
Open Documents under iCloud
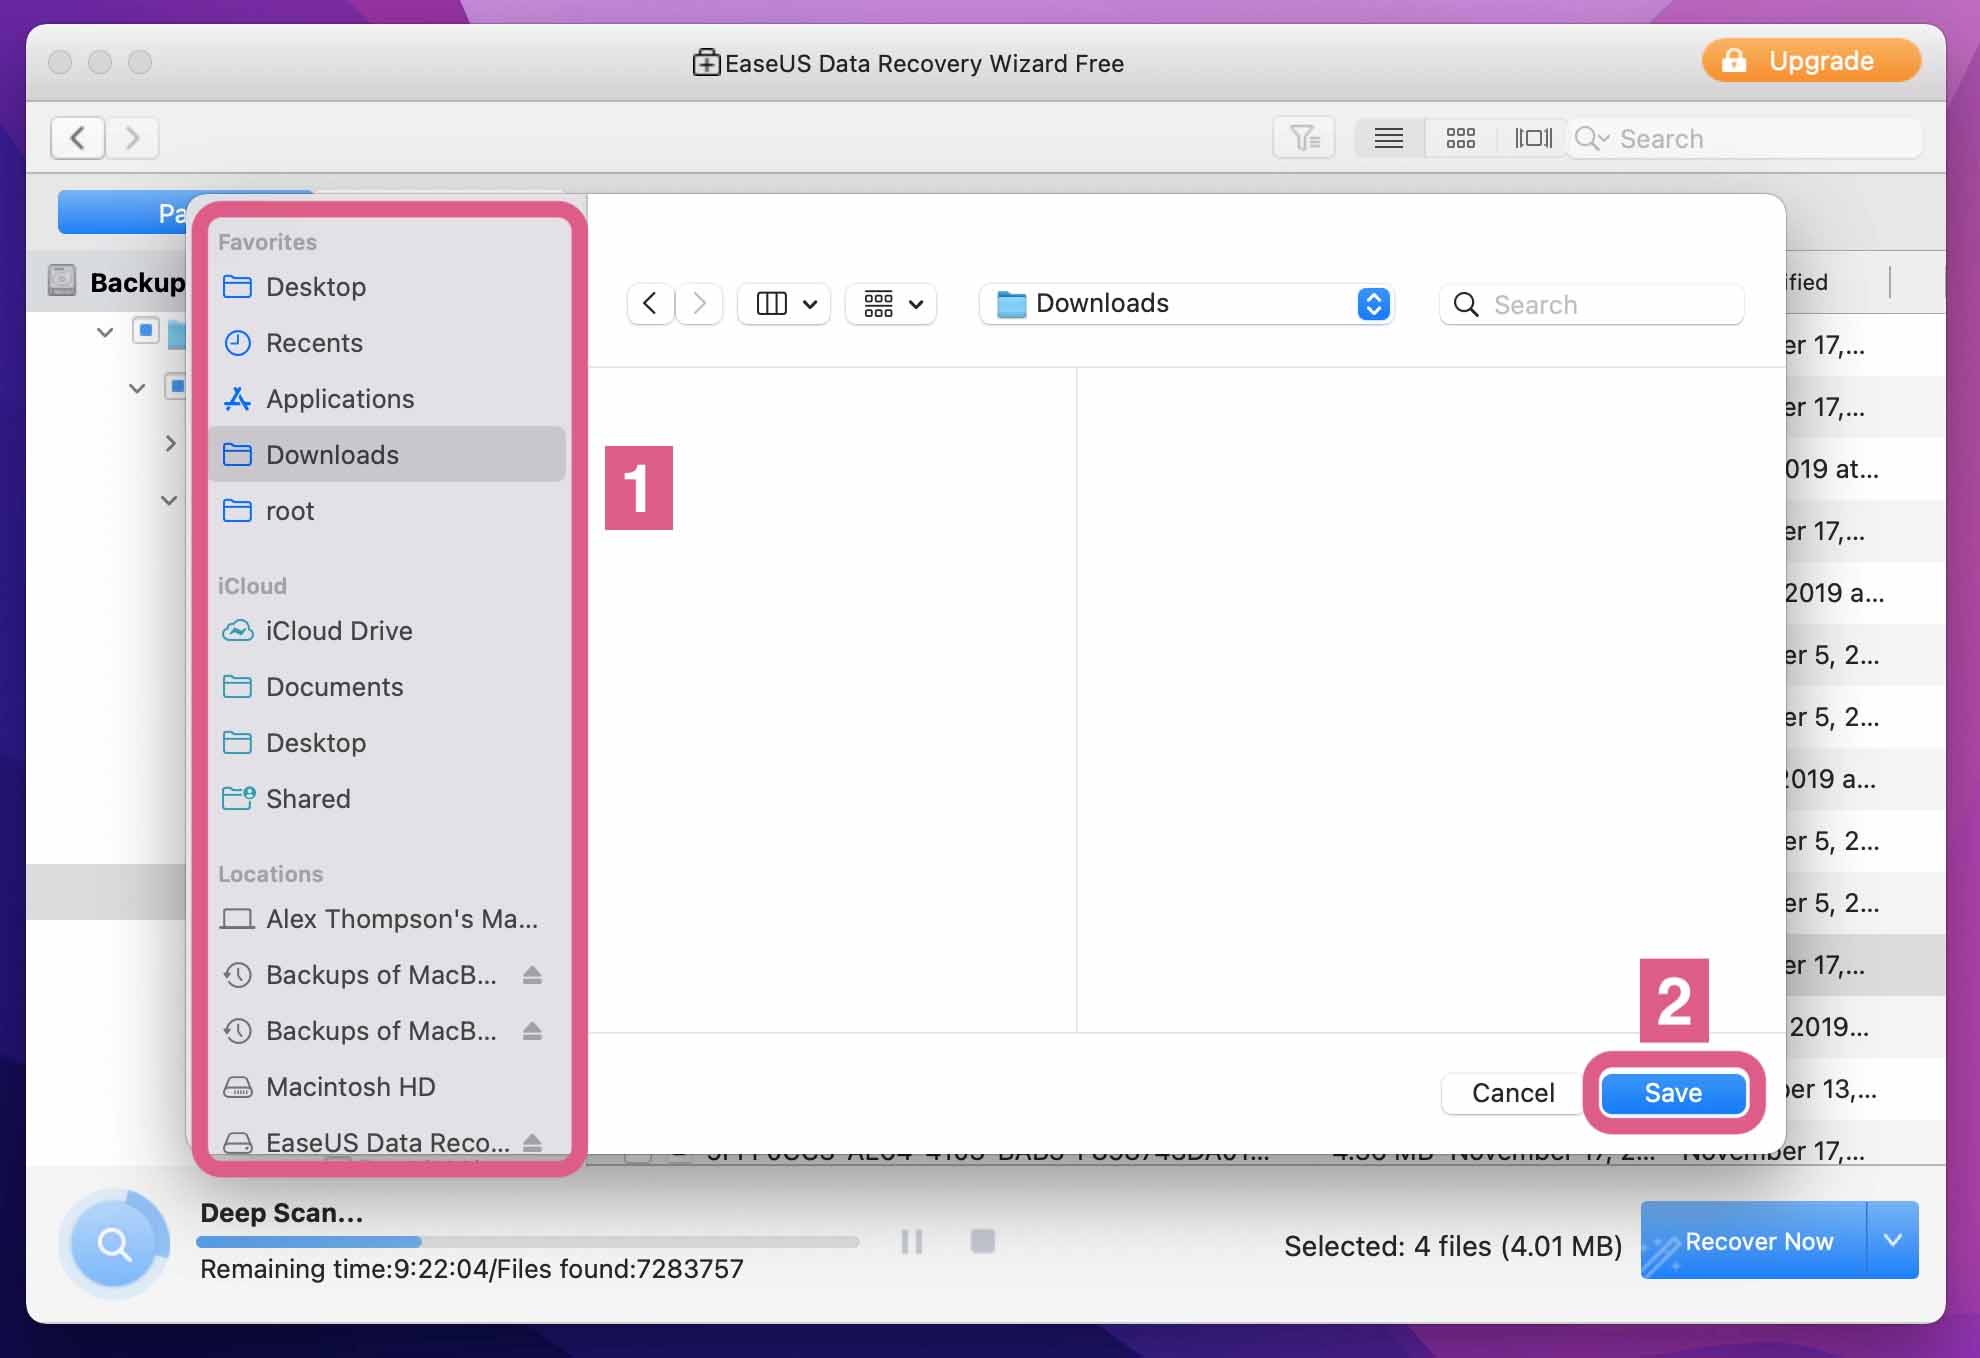tap(388, 687)
